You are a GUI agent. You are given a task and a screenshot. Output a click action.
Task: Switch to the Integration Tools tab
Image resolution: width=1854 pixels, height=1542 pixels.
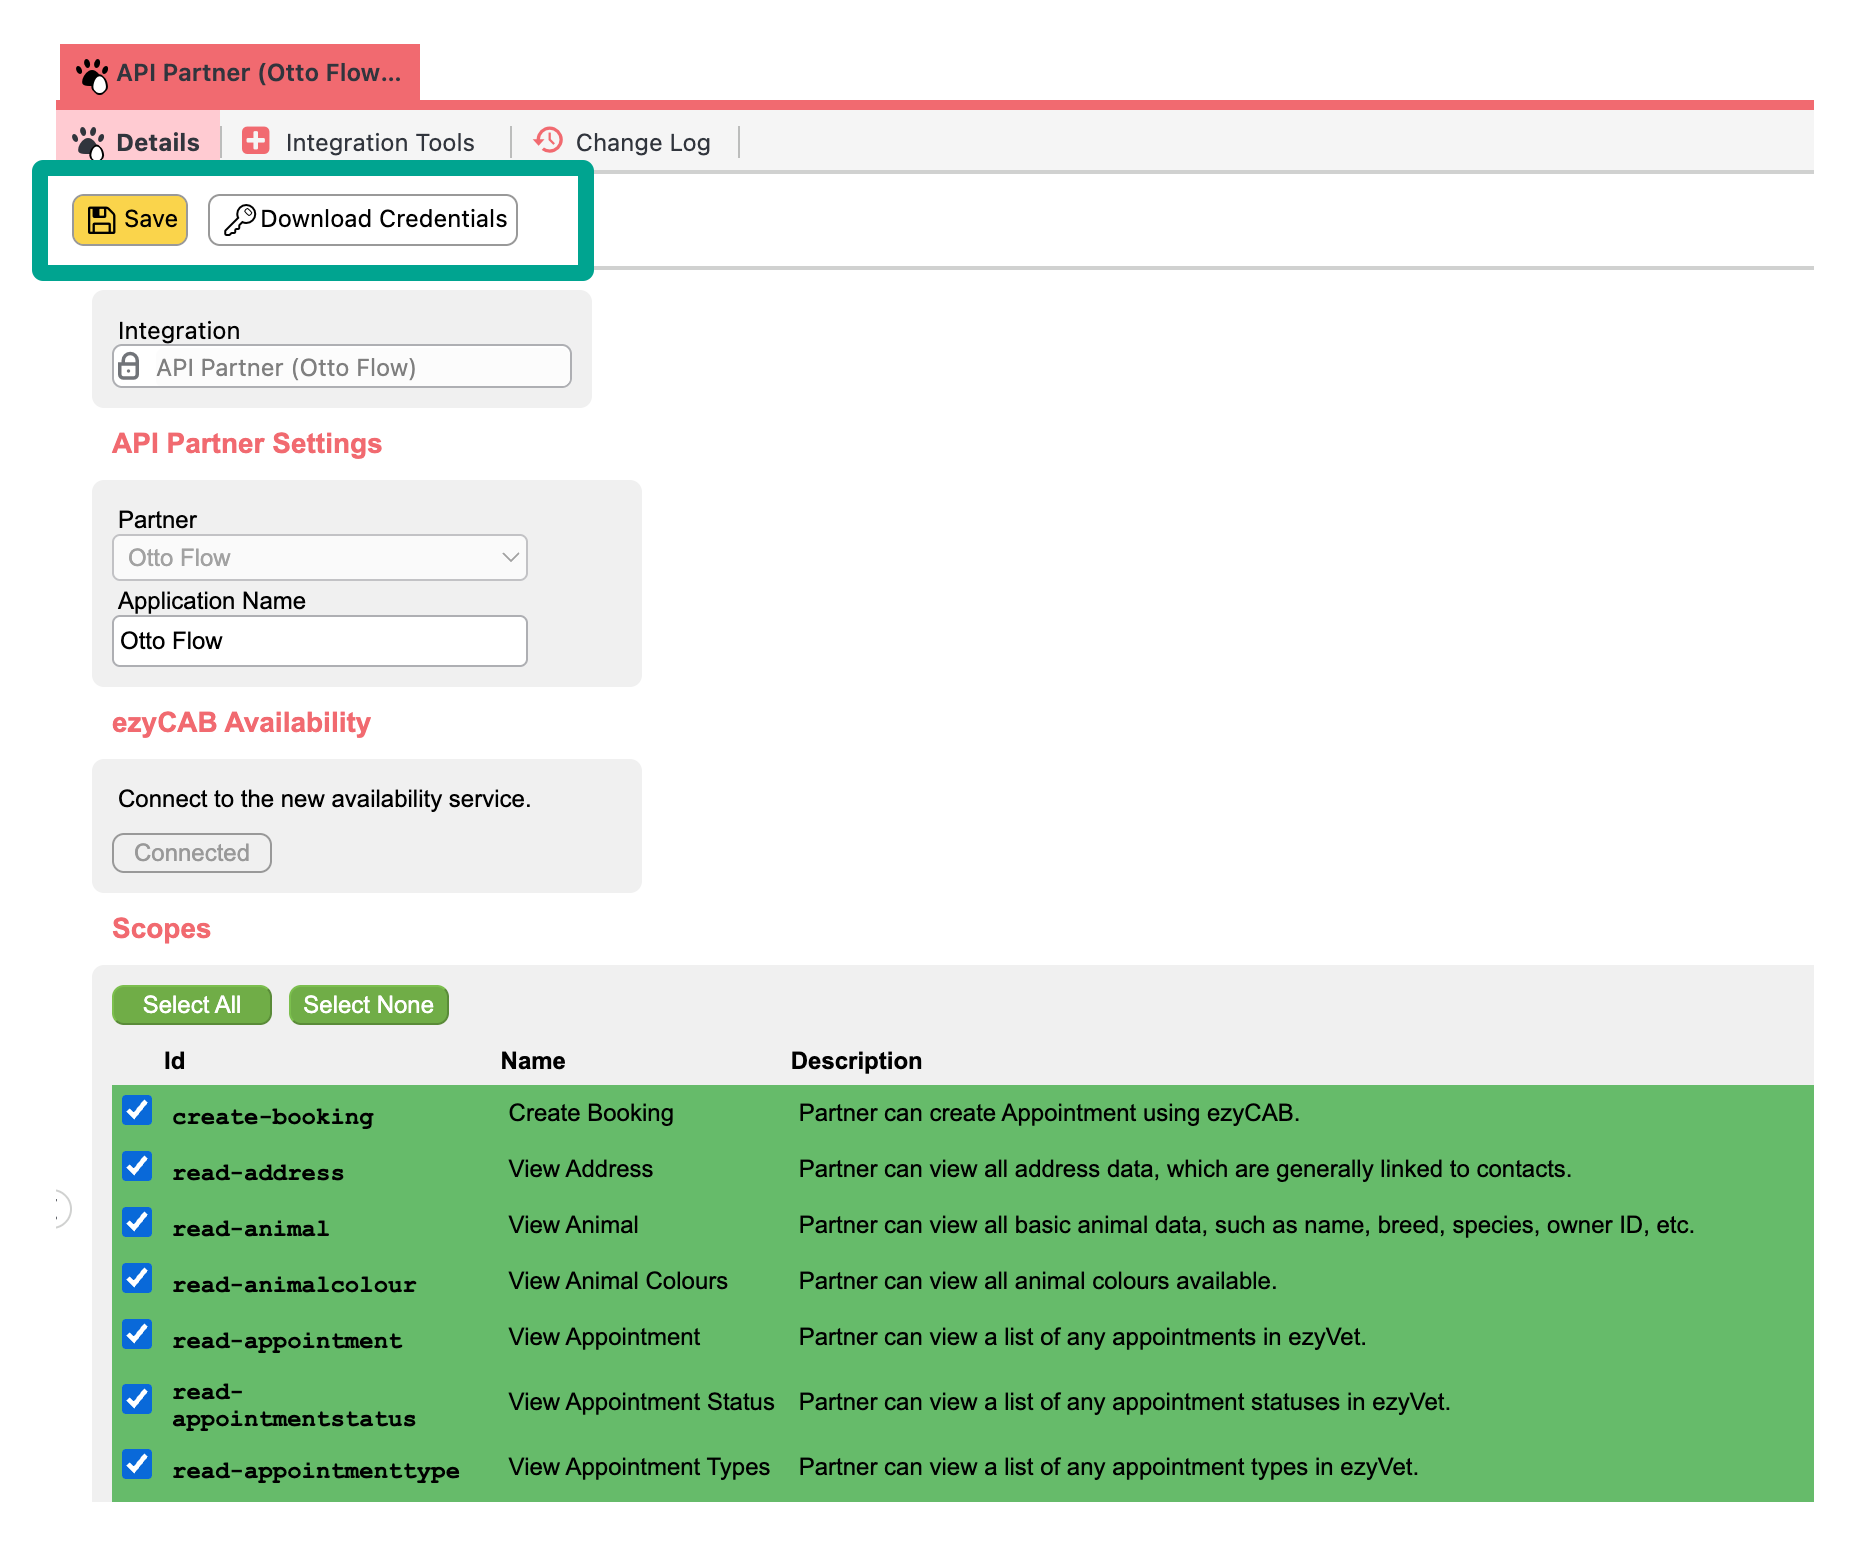(x=379, y=143)
